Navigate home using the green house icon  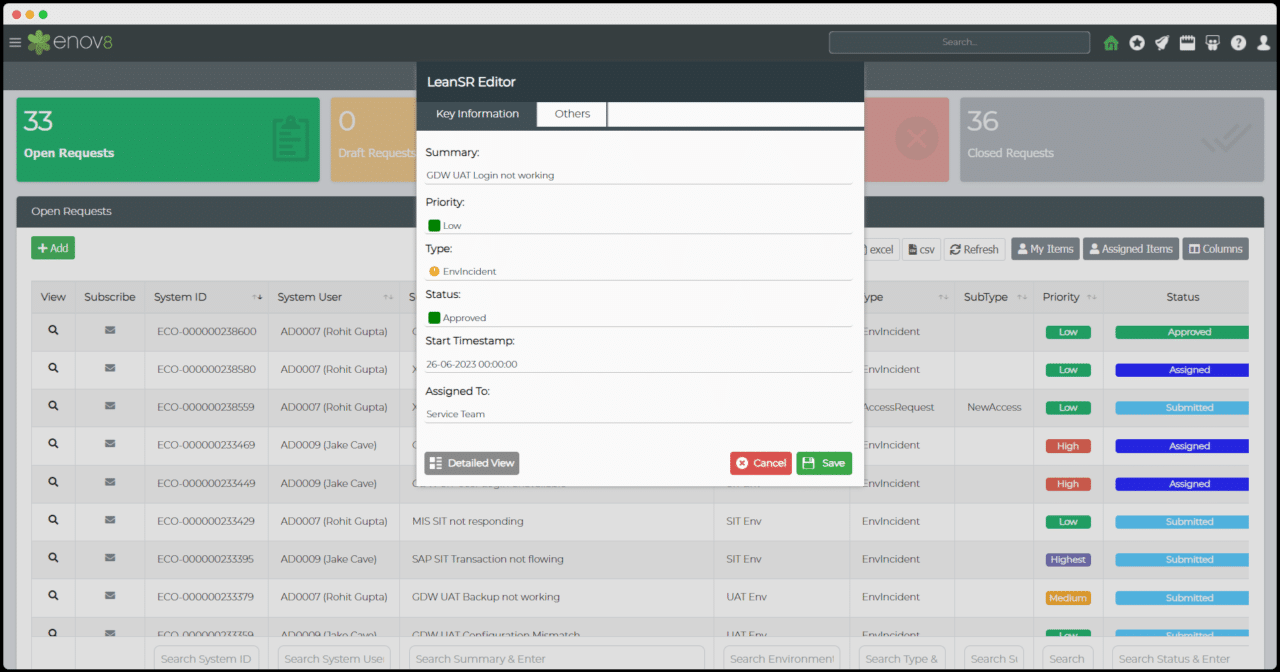tap(1110, 42)
